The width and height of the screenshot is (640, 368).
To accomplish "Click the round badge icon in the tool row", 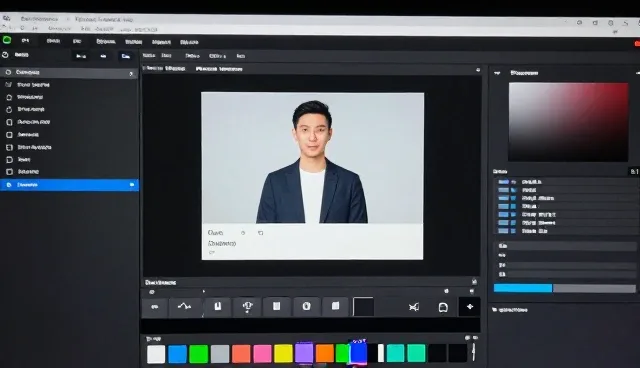I will coord(307,306).
